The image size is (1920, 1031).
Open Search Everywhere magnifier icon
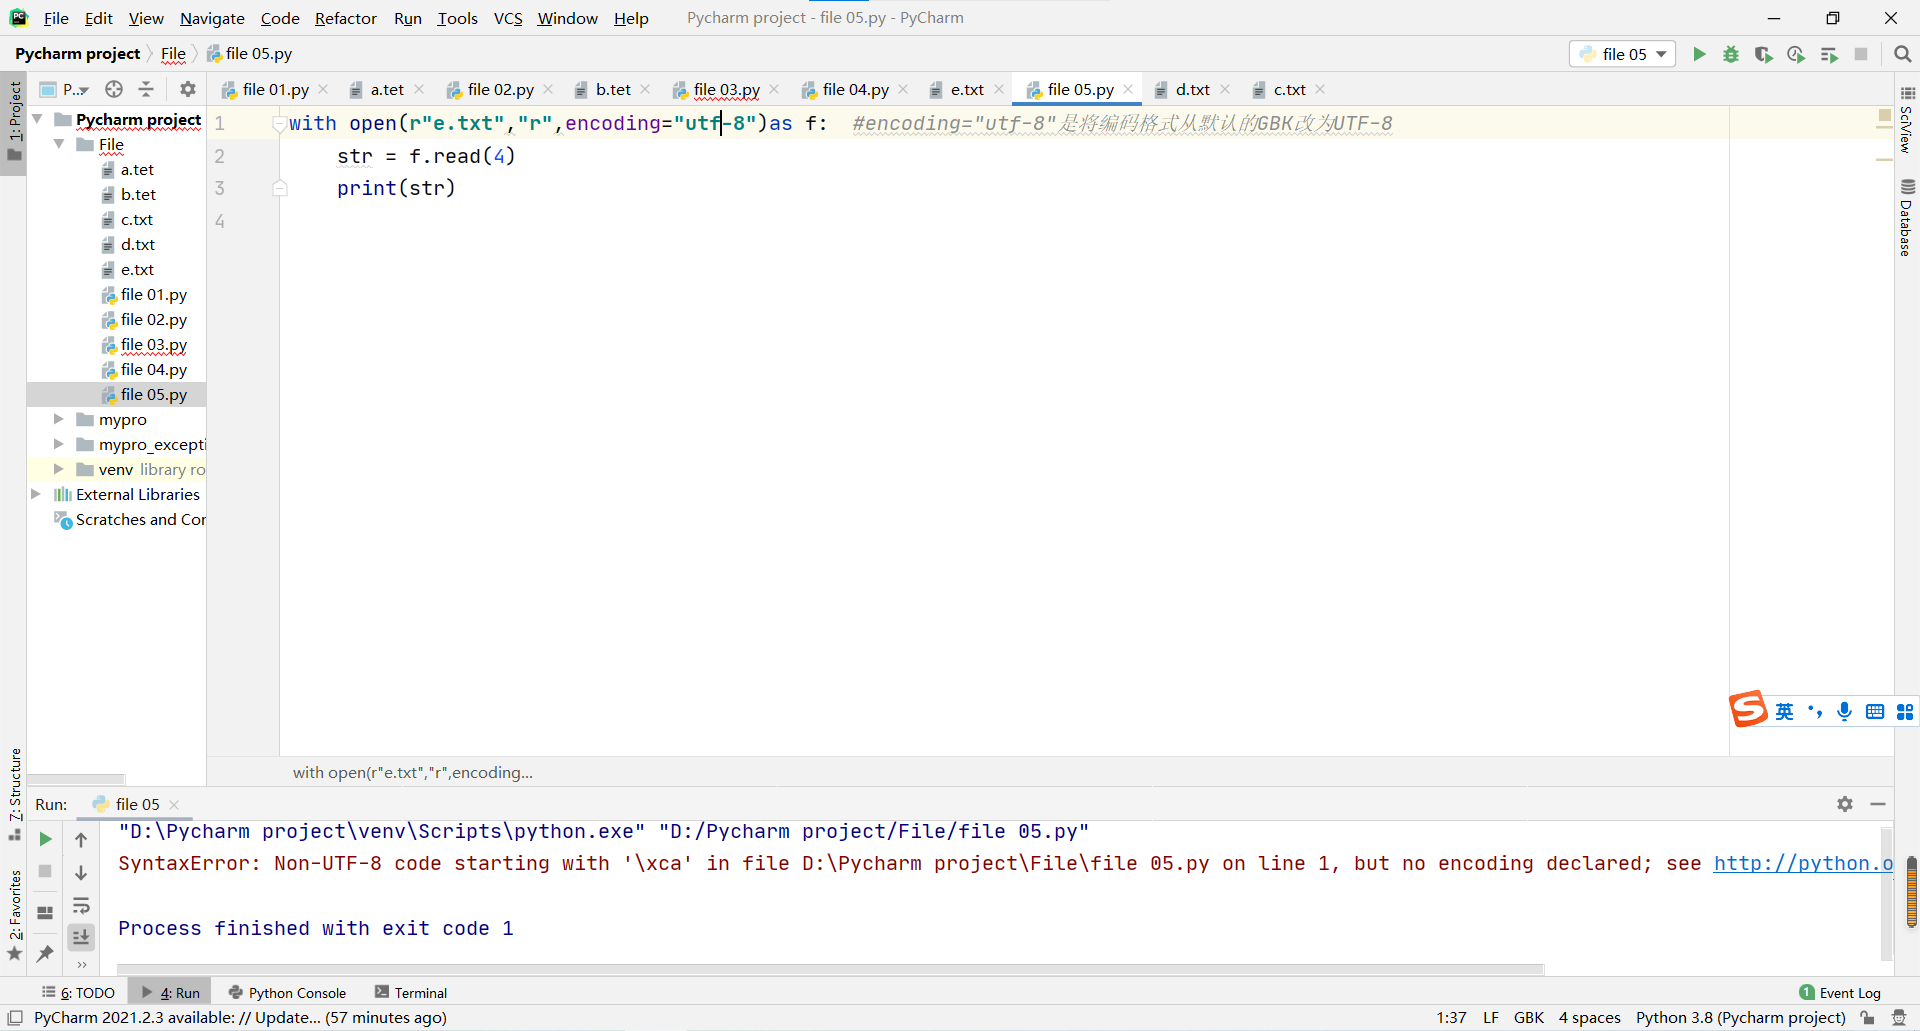point(1903,54)
